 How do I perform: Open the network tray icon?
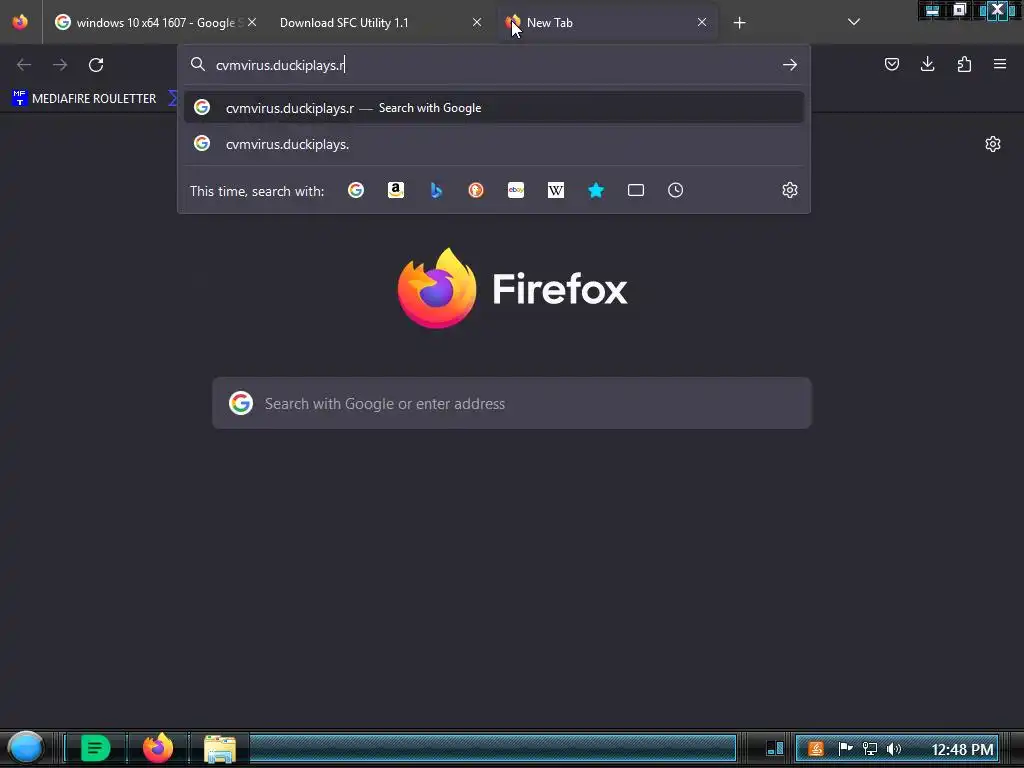tap(870, 748)
